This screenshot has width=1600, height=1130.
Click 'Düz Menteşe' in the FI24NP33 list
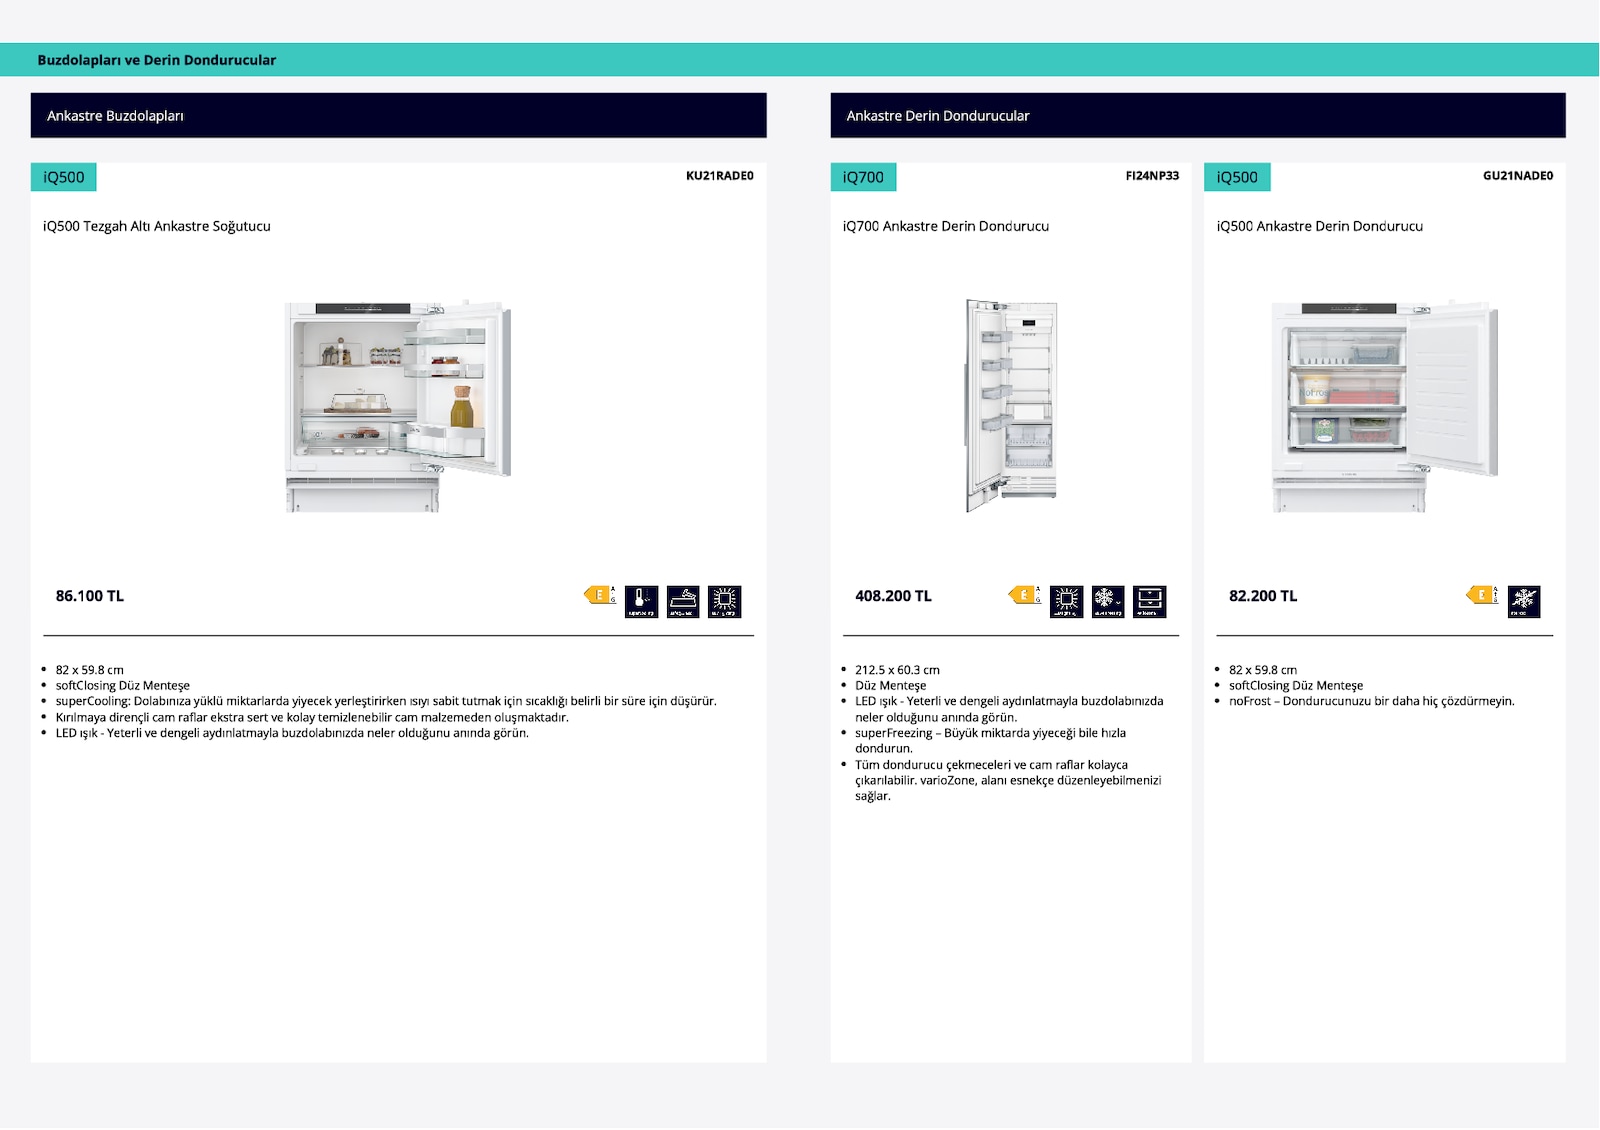click(890, 686)
